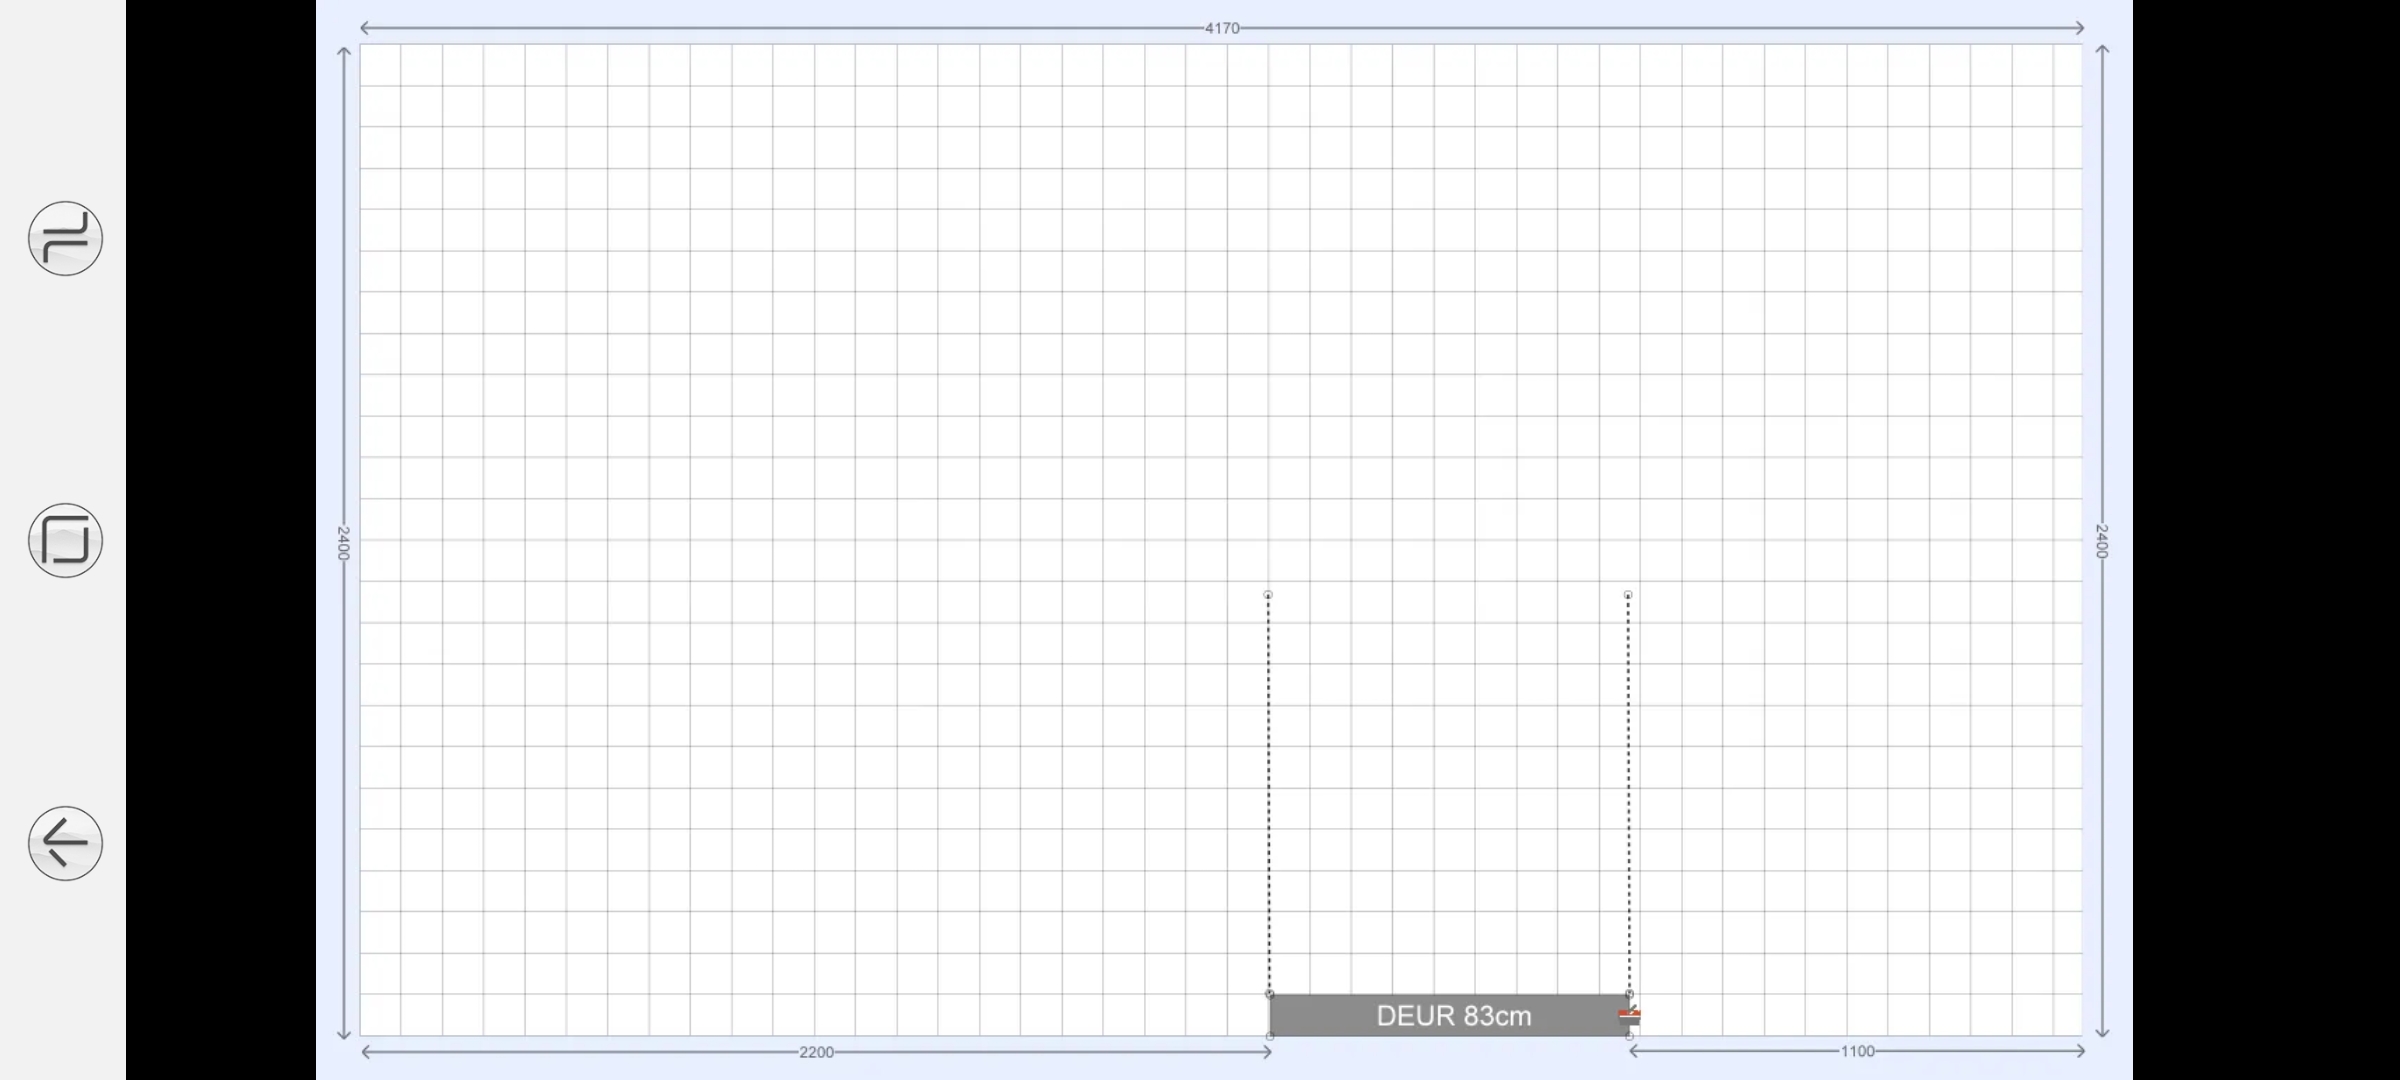Click the 2200 left offset dimension label
Image resolution: width=2400 pixels, height=1080 pixels.
click(x=816, y=1051)
